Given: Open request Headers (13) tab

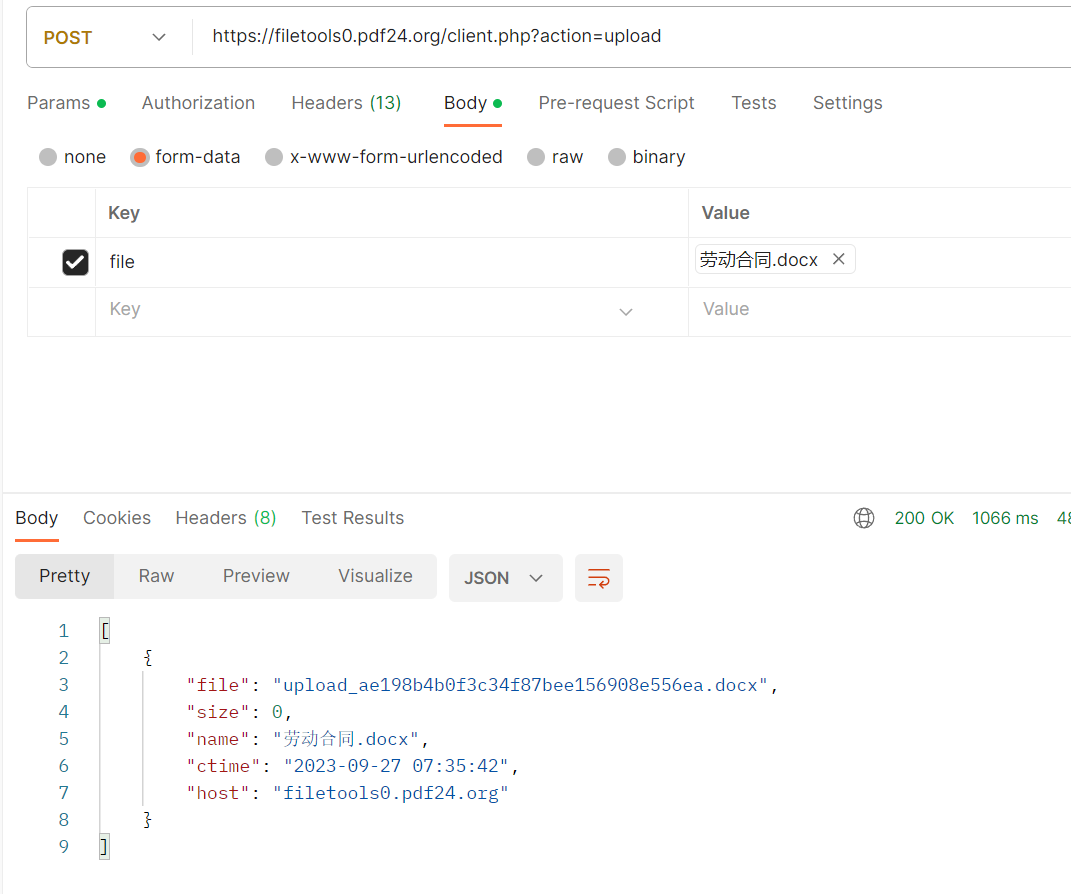Looking at the screenshot, I should (x=346, y=103).
